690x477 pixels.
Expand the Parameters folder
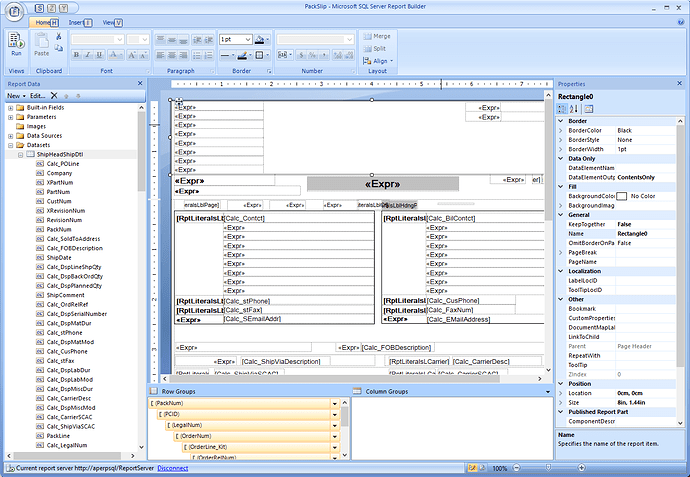click(11, 117)
